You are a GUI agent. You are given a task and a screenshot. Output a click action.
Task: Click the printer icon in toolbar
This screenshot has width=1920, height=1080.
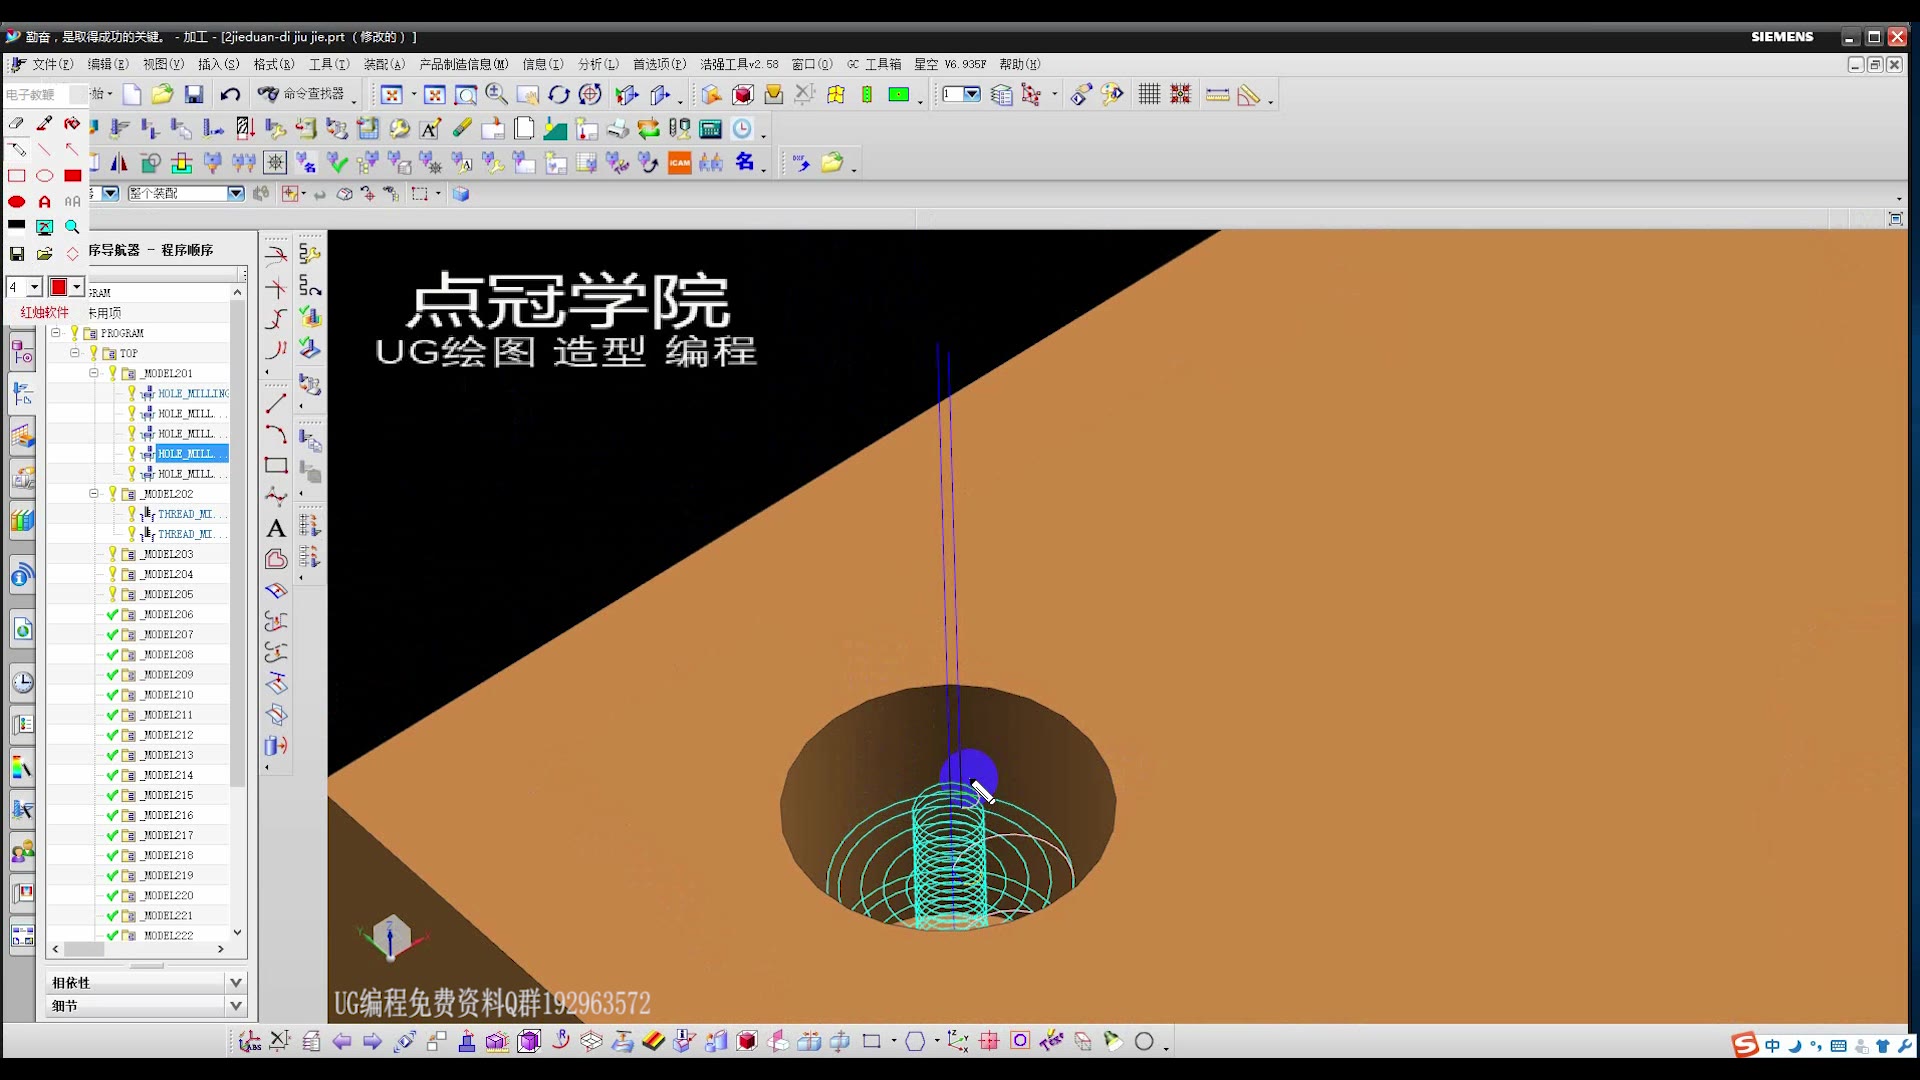click(618, 129)
